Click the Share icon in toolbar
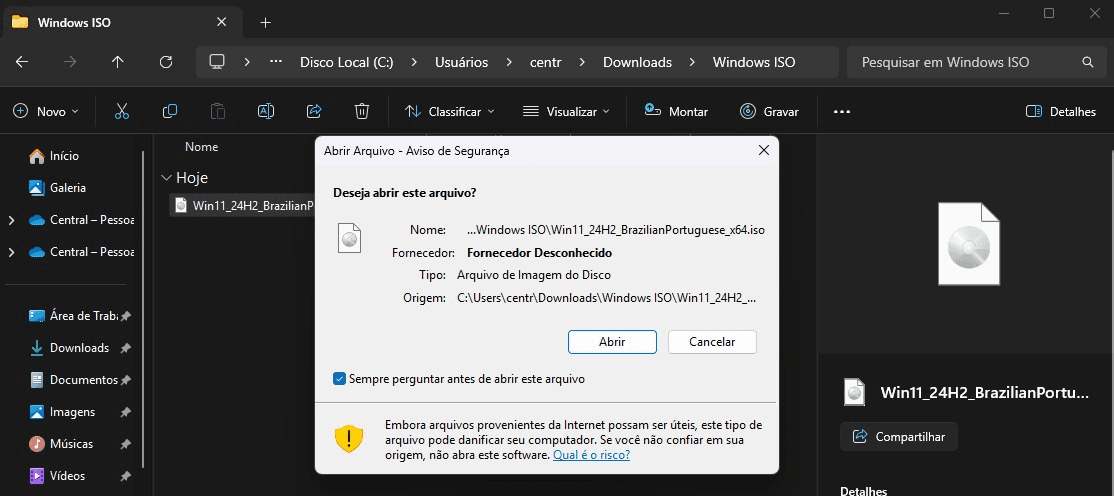Image resolution: width=1114 pixels, height=496 pixels. (x=313, y=112)
